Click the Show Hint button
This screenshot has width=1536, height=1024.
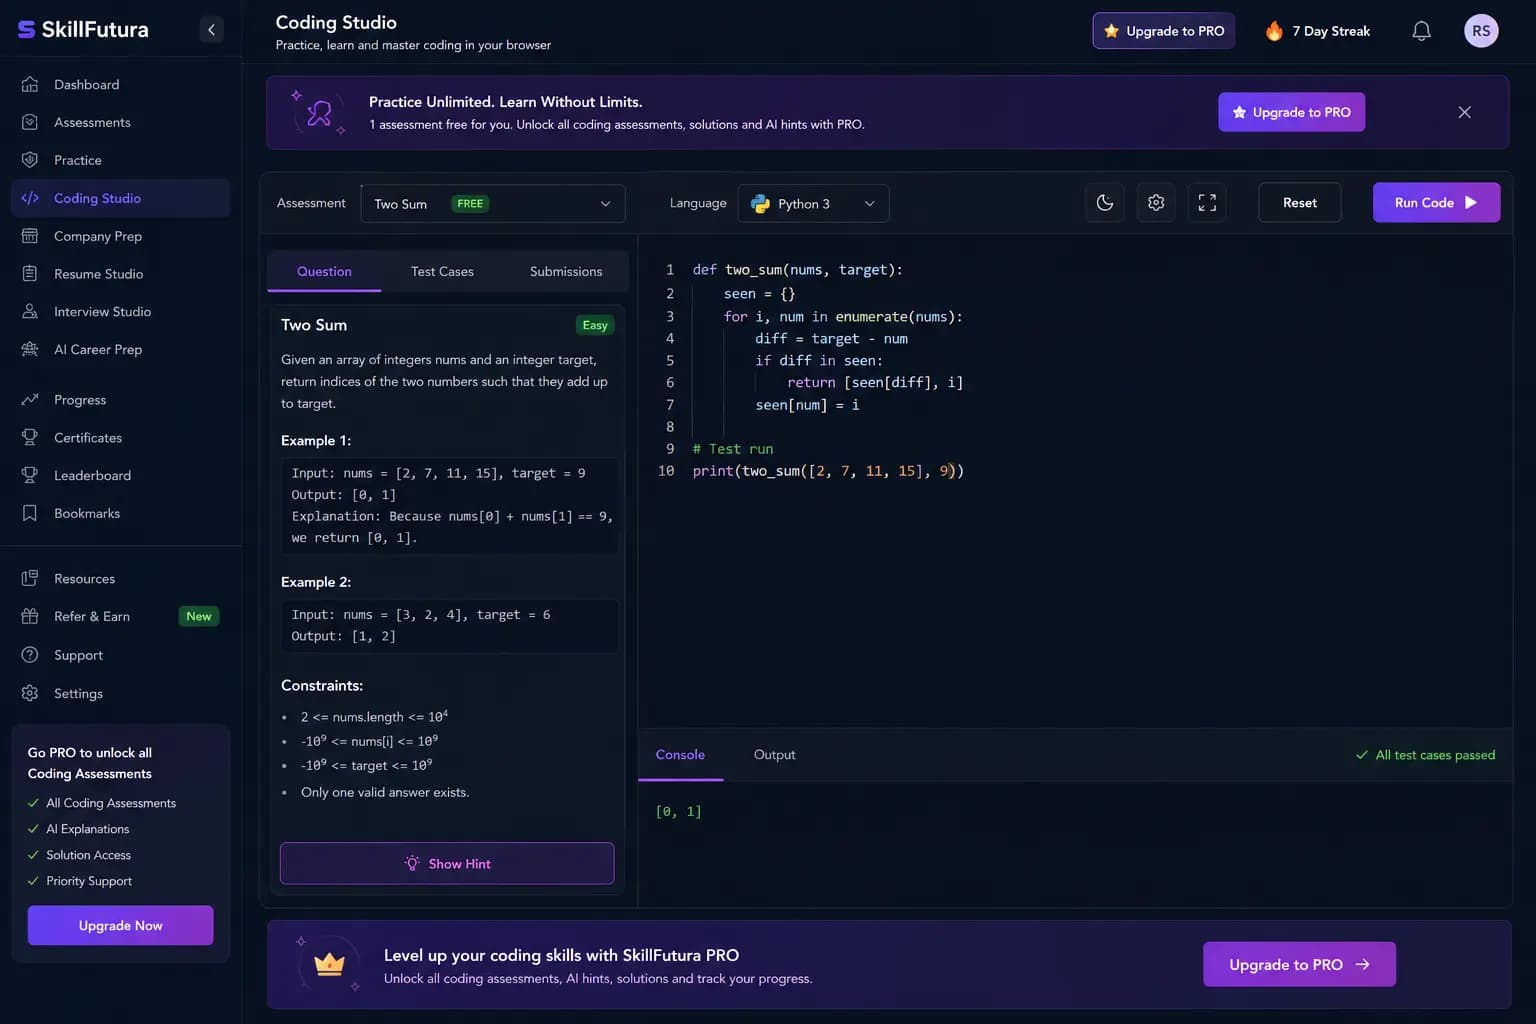click(447, 864)
